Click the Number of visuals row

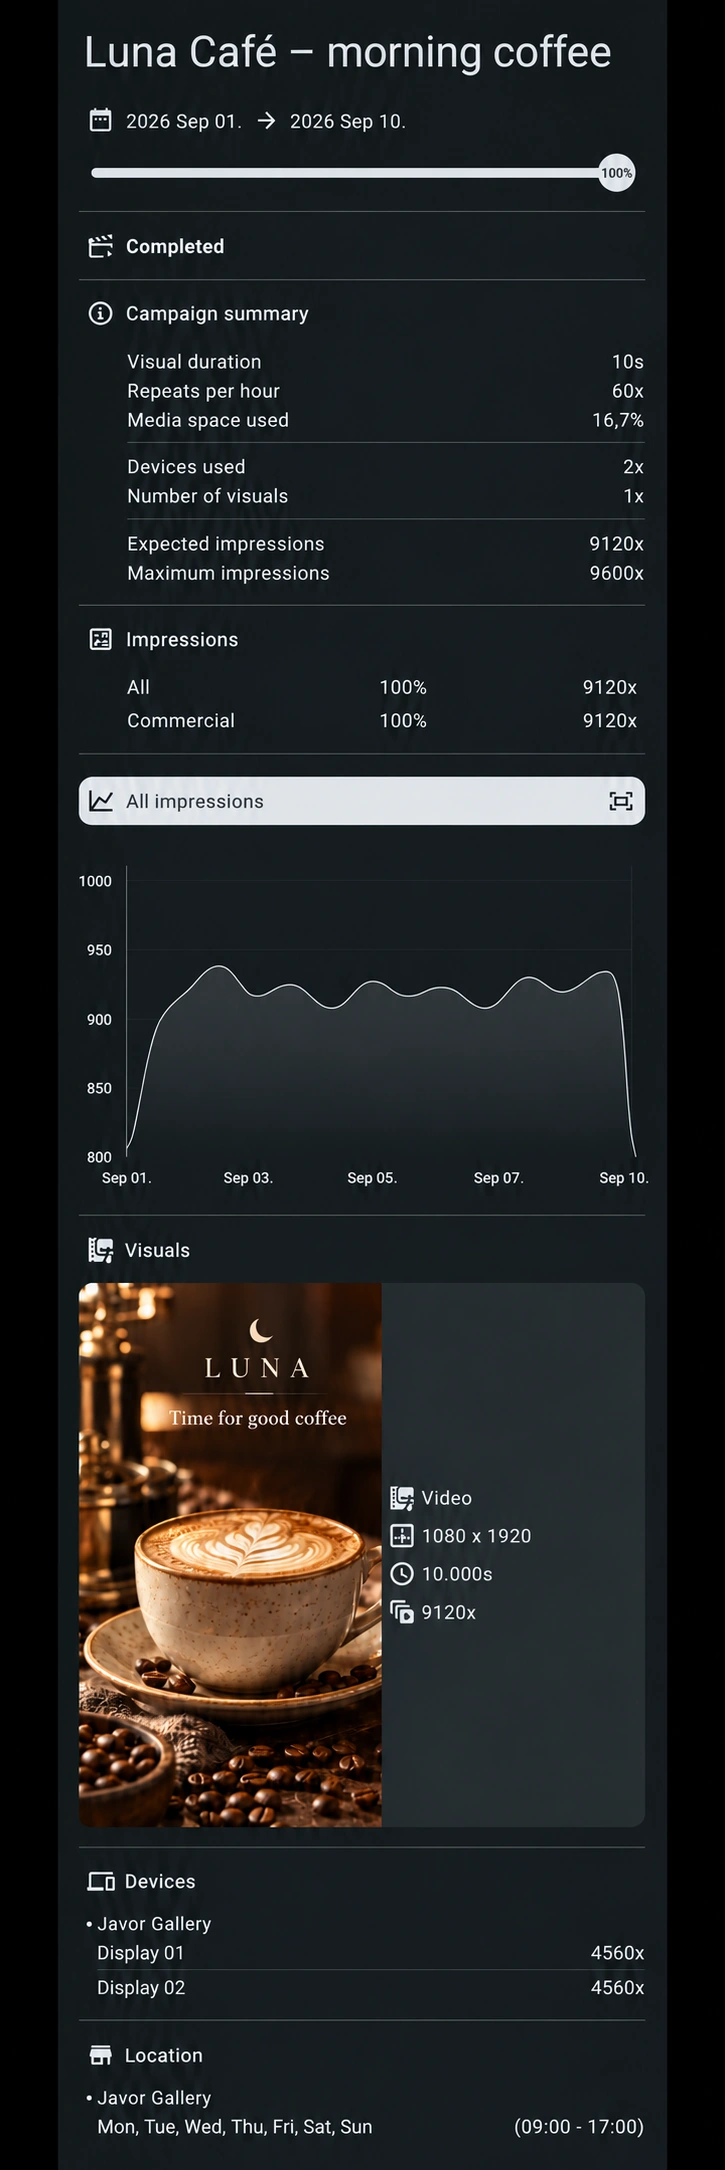pos(385,496)
